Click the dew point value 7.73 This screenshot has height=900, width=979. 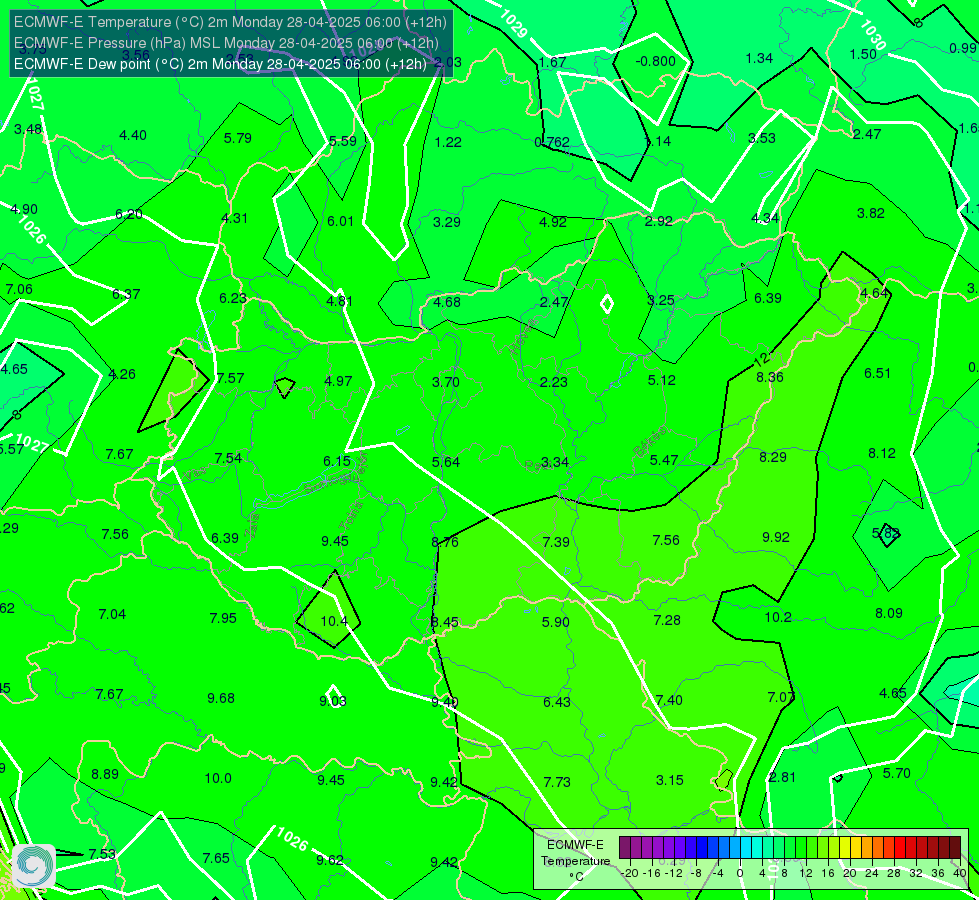point(557,782)
